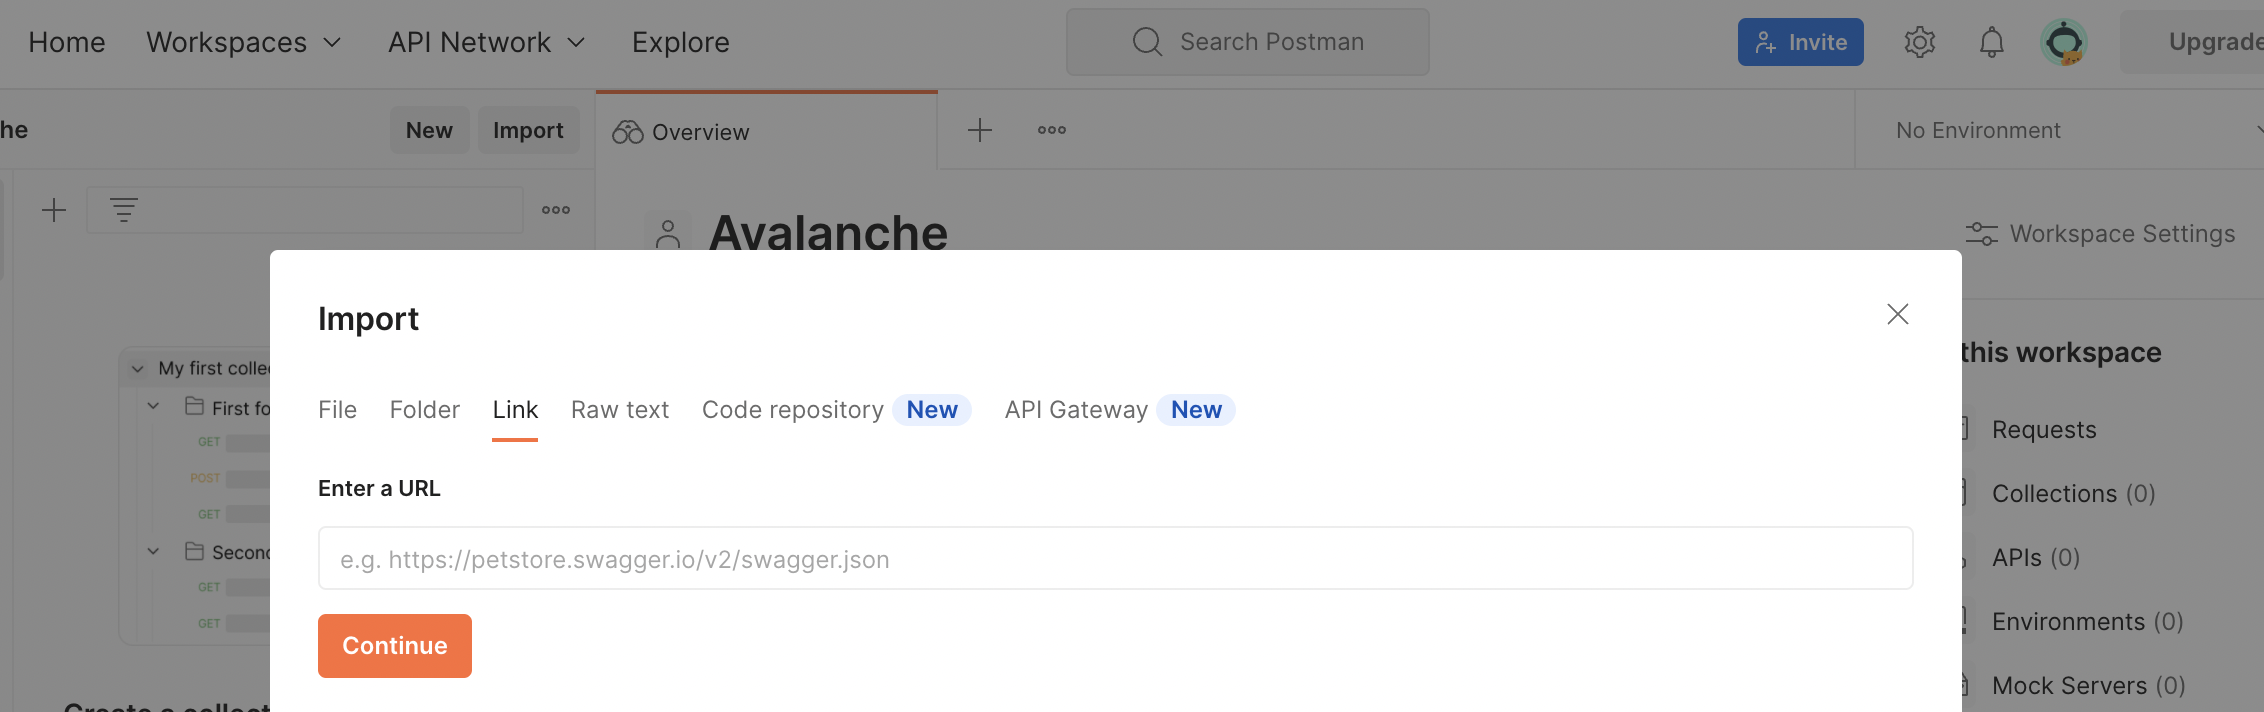Click the blue Invite button
Image resolution: width=2264 pixels, height=712 pixels.
pos(1800,42)
